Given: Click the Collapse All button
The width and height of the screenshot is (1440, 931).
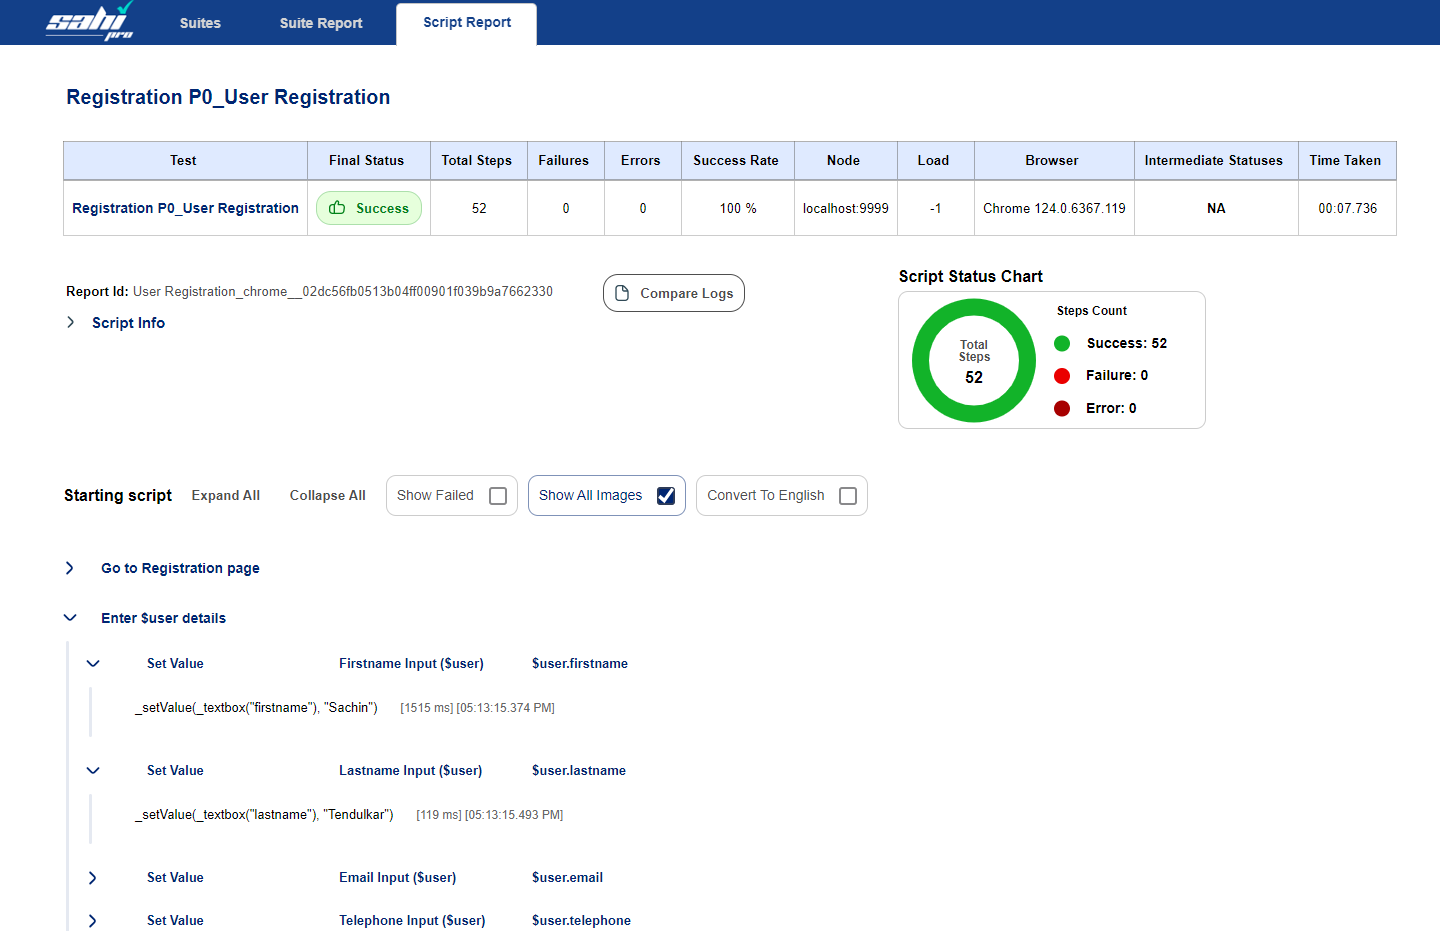Looking at the screenshot, I should tap(327, 495).
